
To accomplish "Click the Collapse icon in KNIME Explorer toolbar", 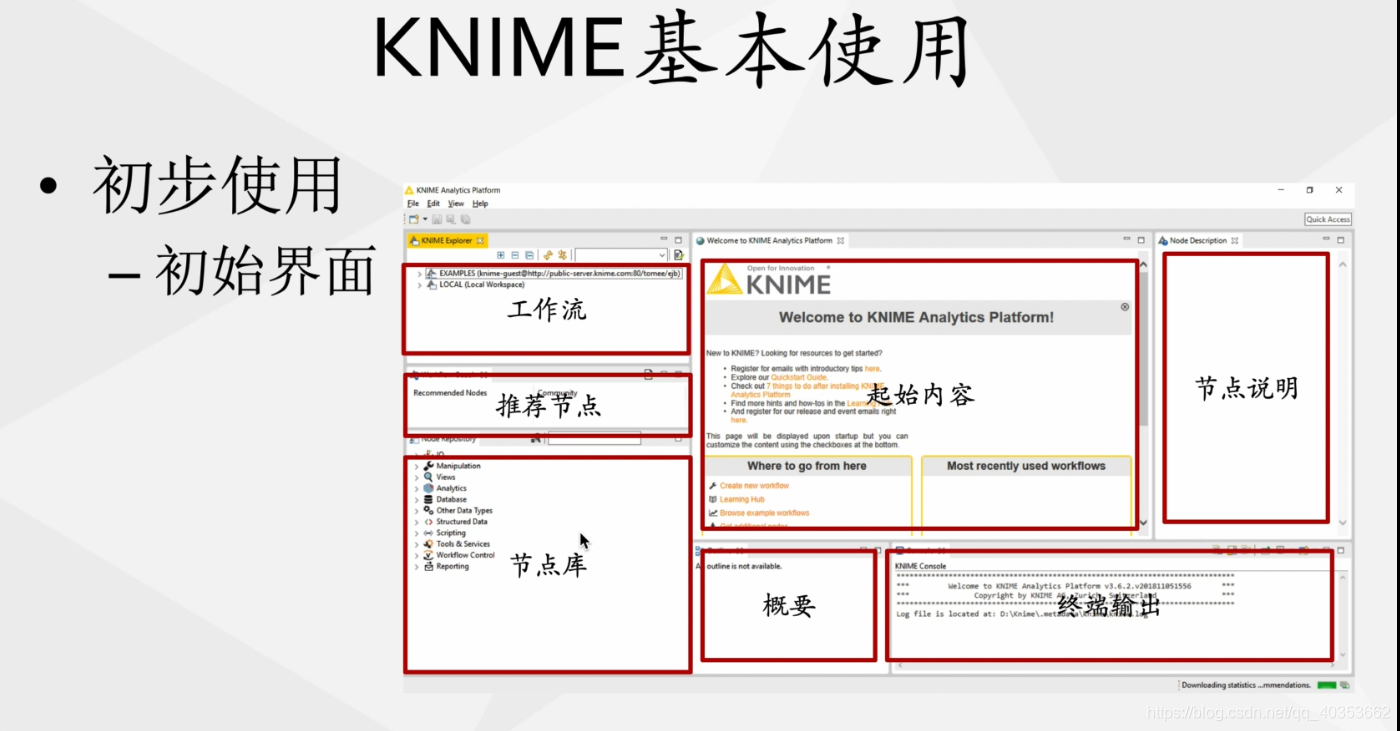I will (515, 255).
